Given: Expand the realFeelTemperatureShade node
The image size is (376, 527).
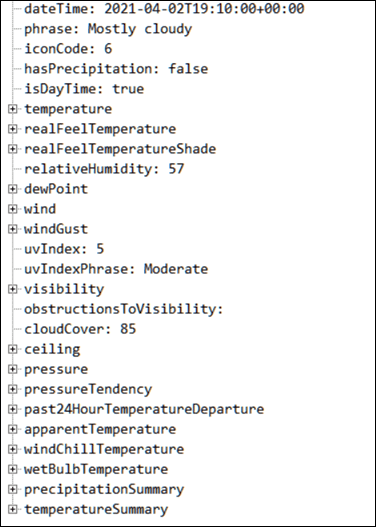Looking at the screenshot, I should 12,149.
